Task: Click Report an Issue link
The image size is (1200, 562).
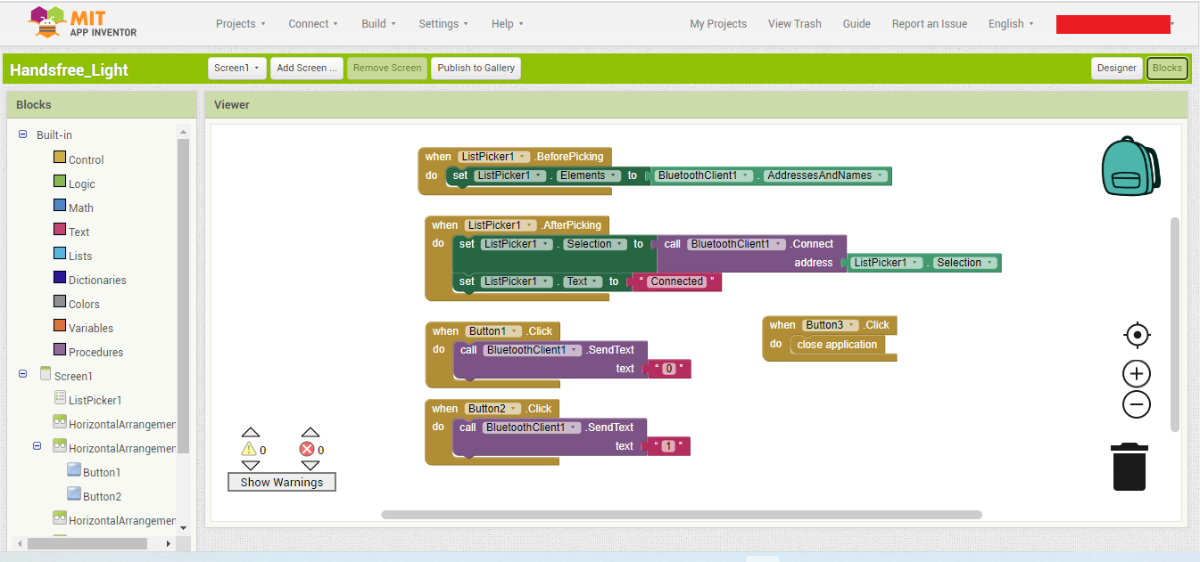Action: (x=929, y=24)
